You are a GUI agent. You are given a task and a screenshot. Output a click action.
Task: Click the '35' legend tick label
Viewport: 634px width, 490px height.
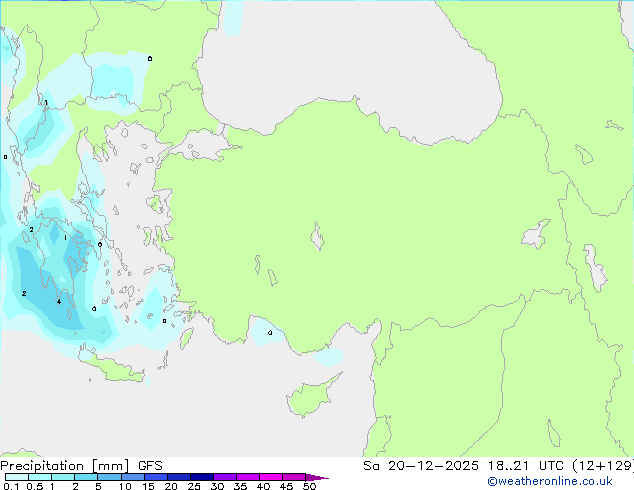coord(240,486)
